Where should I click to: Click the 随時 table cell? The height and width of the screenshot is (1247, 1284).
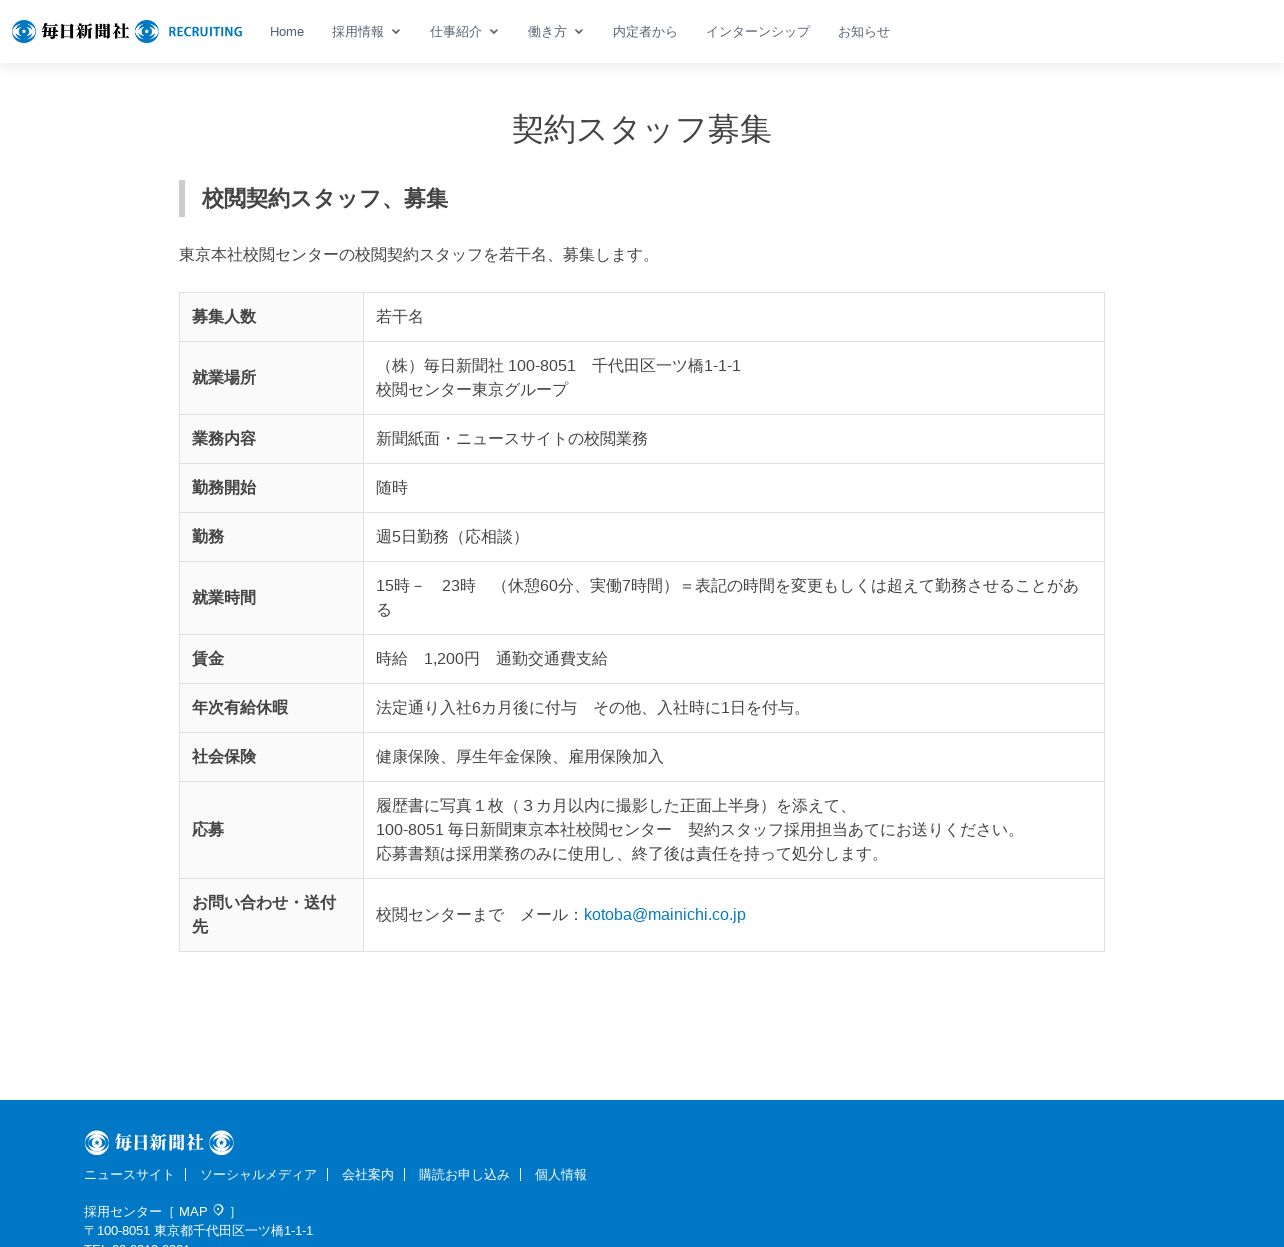coord(734,488)
